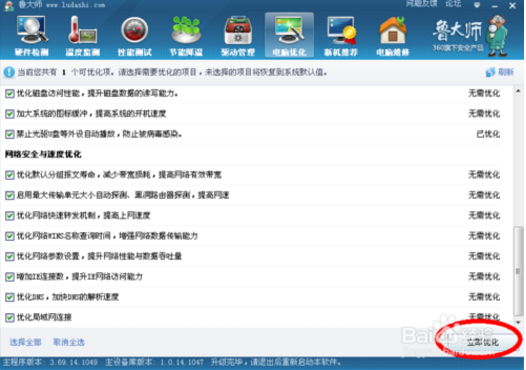Click 已优化 status on autoplay row

coord(488,134)
